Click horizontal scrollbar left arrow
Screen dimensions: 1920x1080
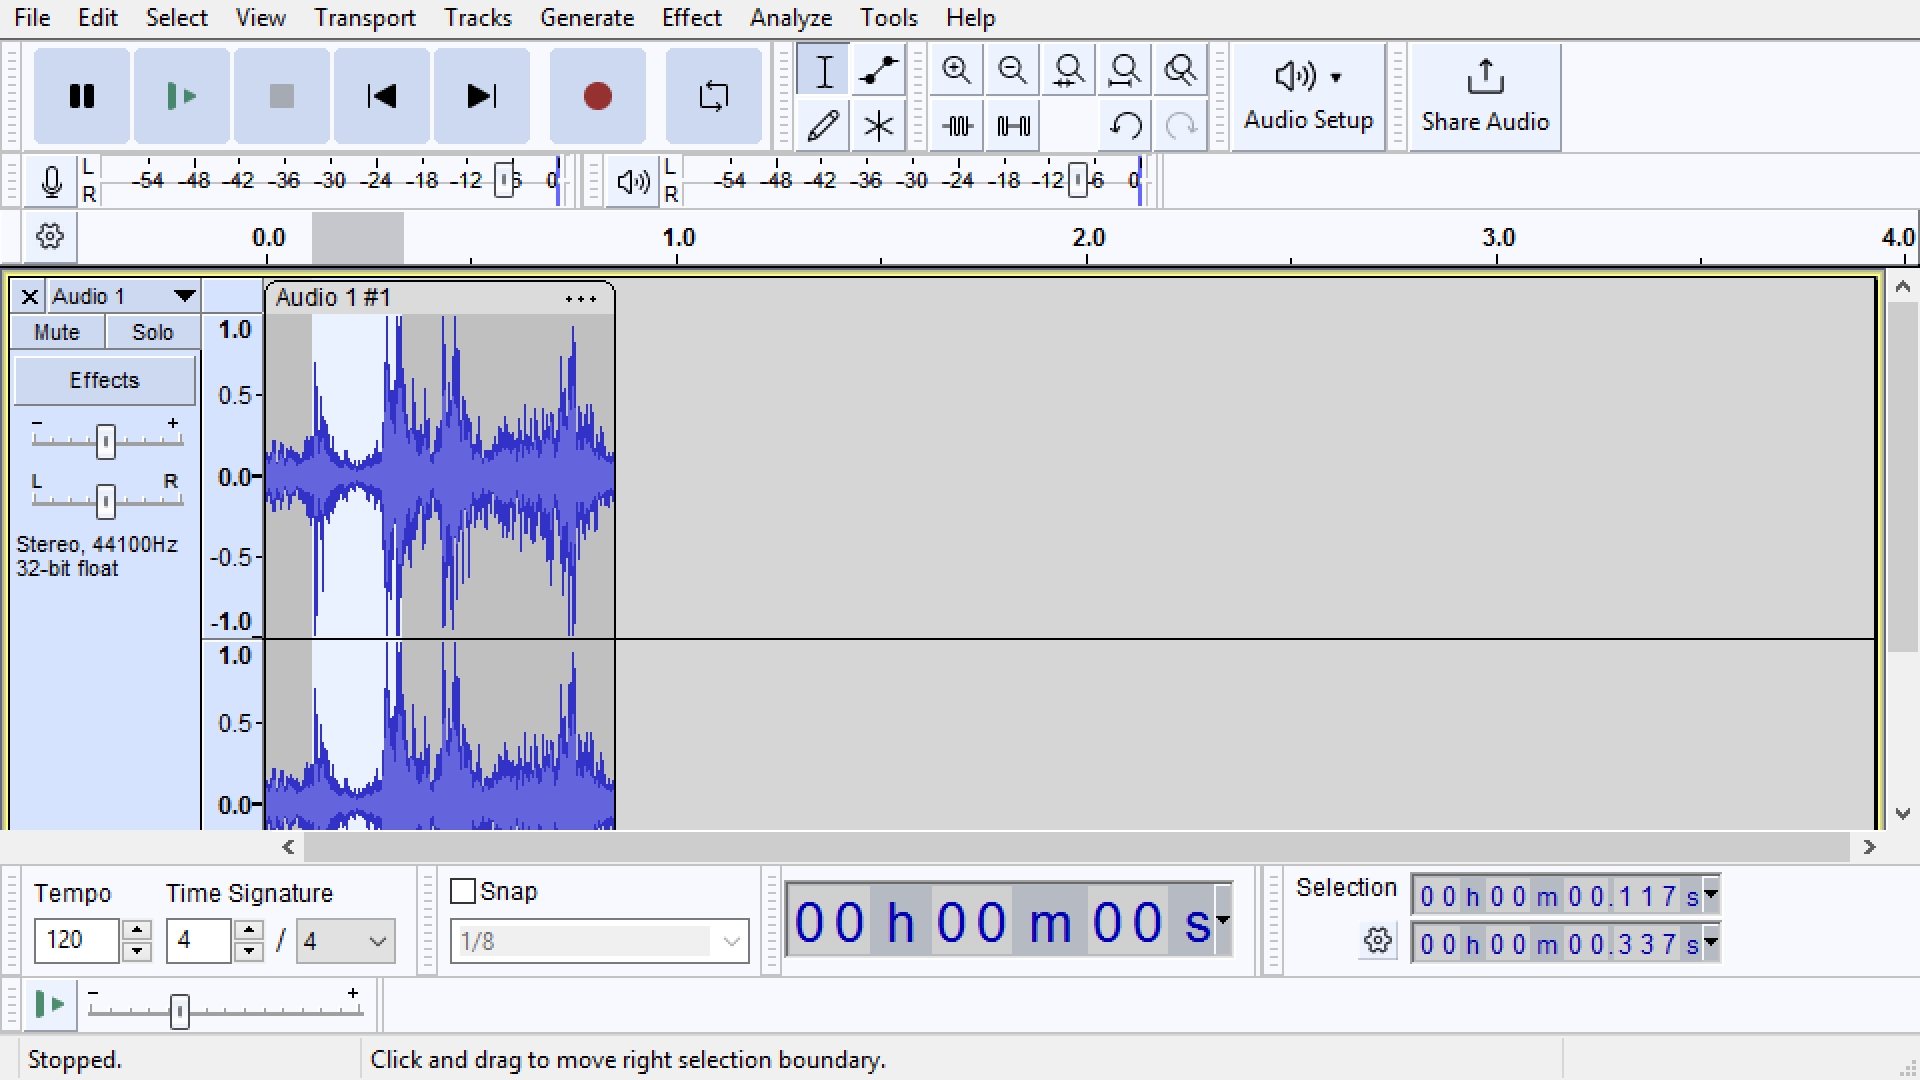pos(289,847)
